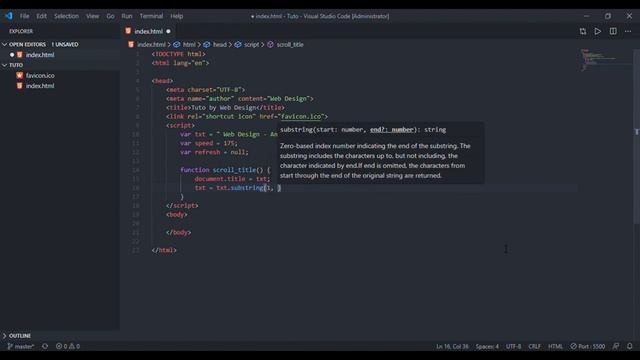Open problems panel via errors and warnings count
The height and width of the screenshot is (360, 640).
[x=68, y=346]
